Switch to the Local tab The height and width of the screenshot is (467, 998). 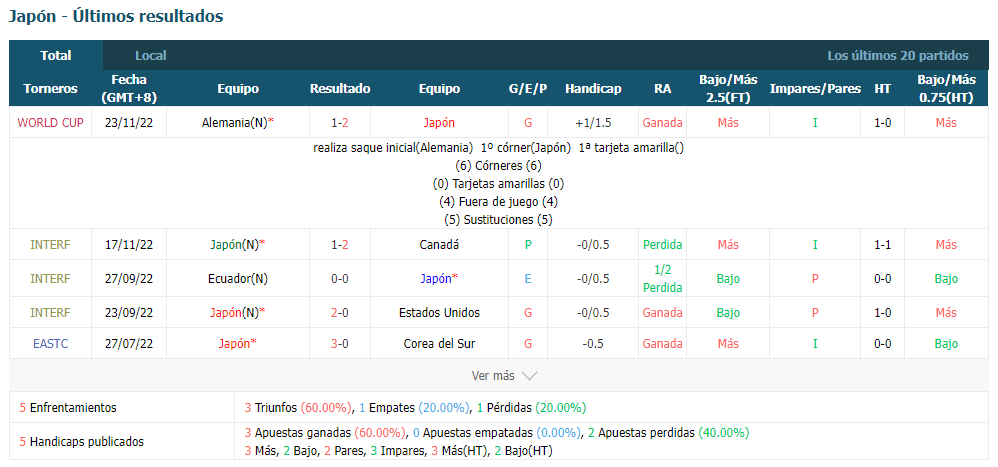point(151,55)
